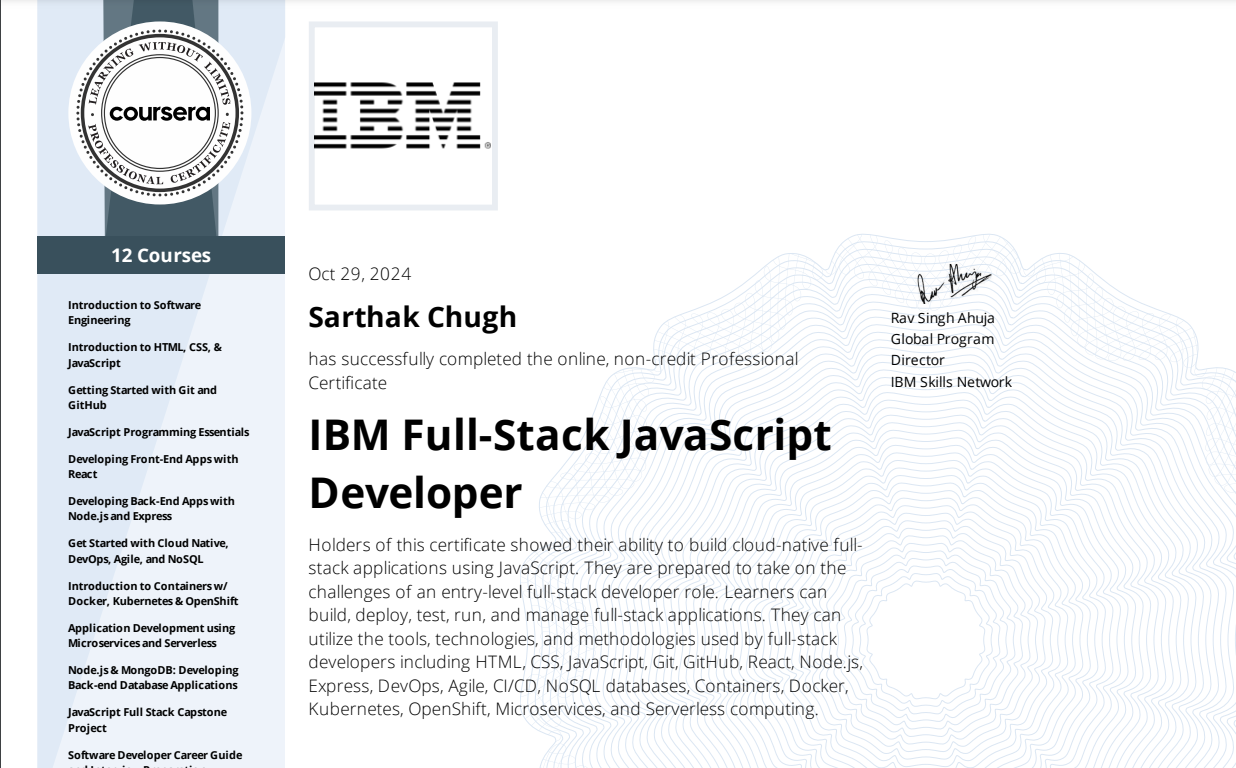This screenshot has height=768, width=1236.
Task: Select 'Software Developer Career Guide' entry
Action: (x=155, y=758)
